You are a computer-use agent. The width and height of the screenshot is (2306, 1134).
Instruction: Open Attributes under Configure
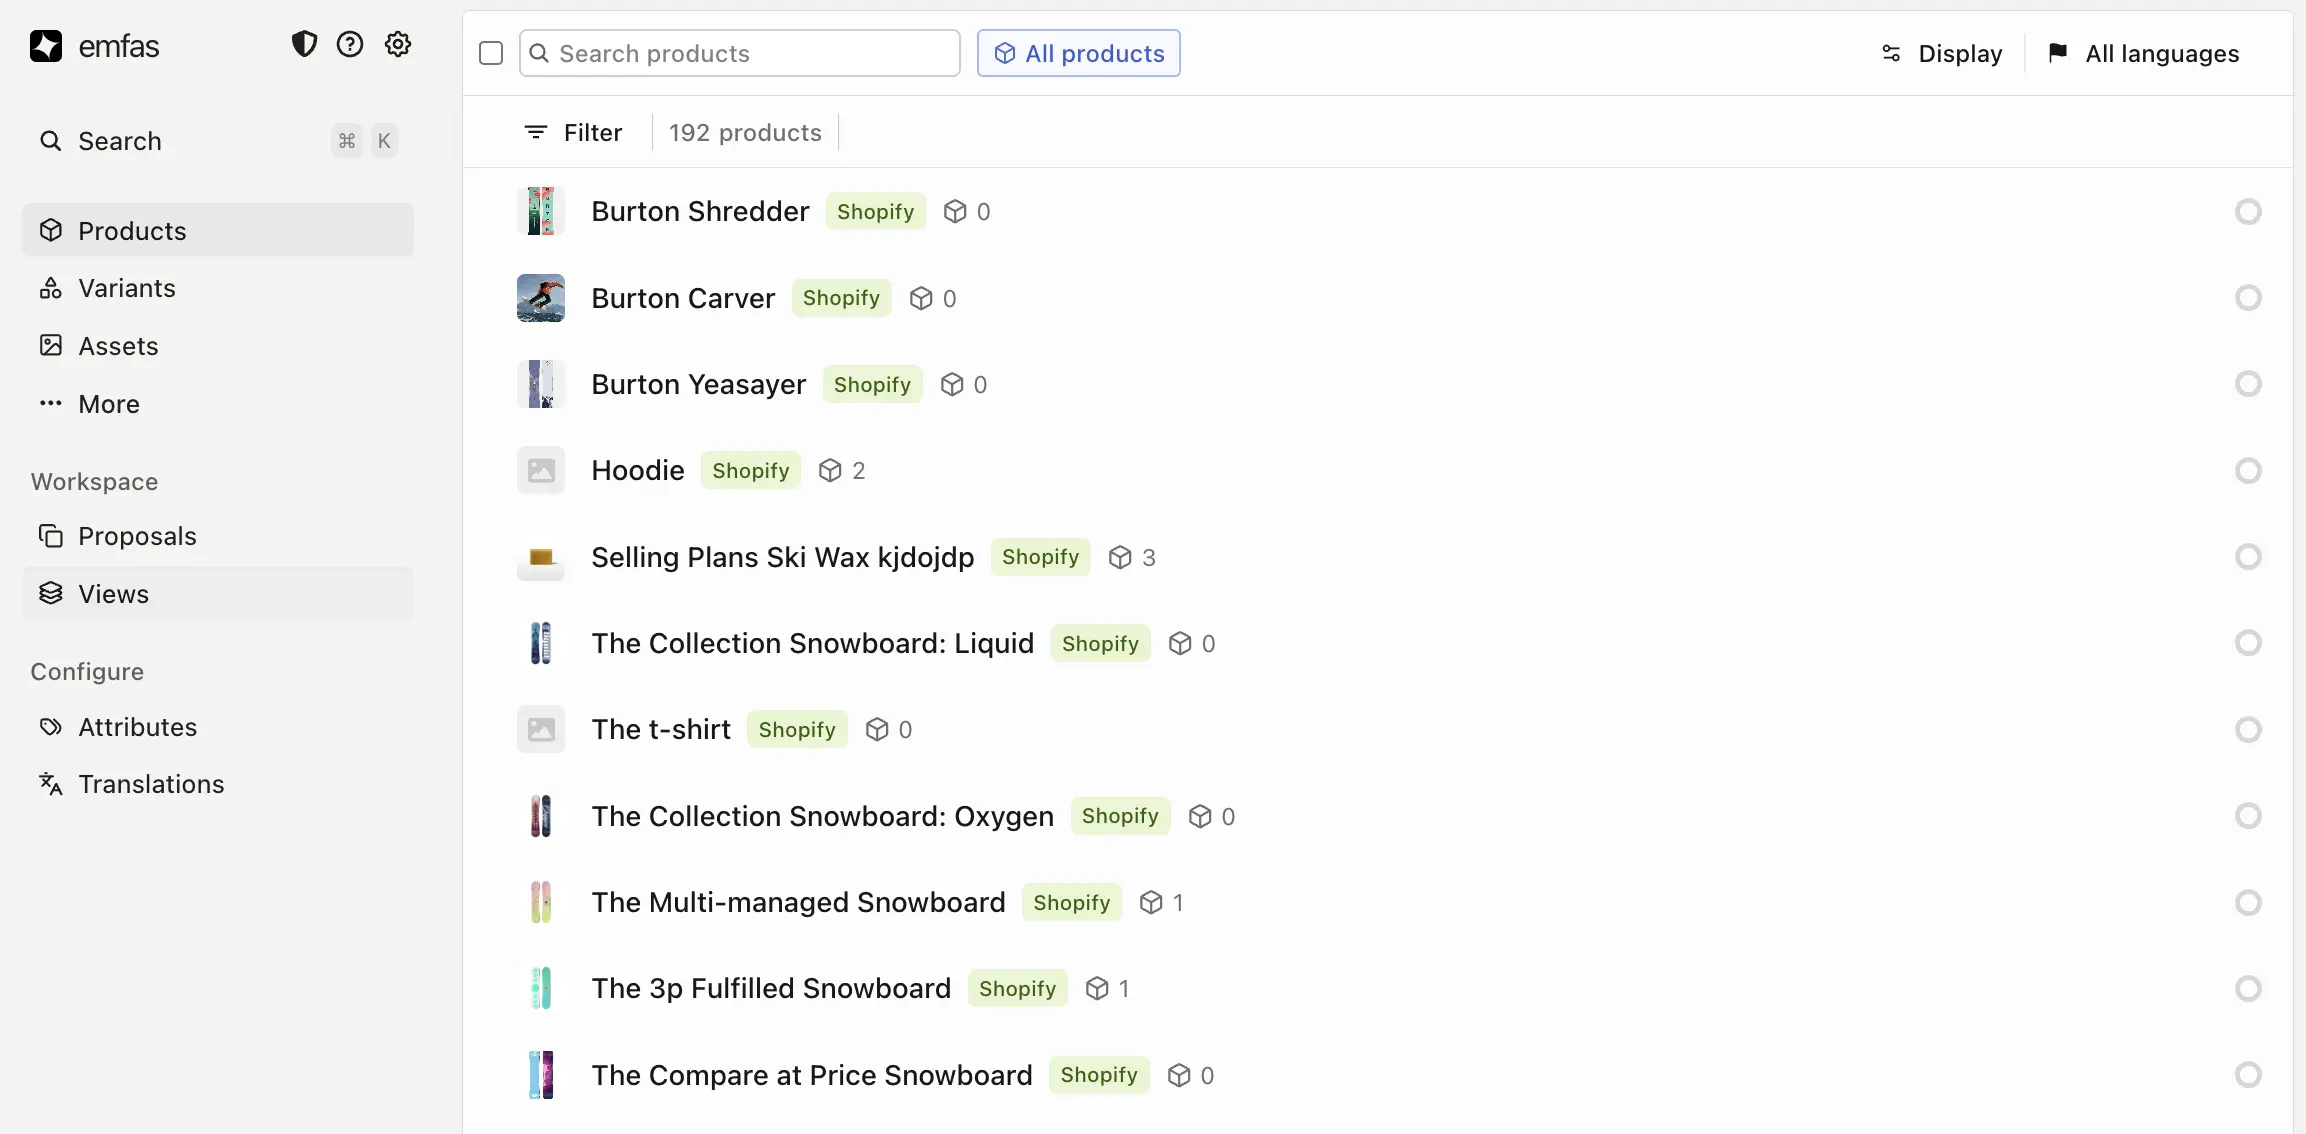coord(137,727)
